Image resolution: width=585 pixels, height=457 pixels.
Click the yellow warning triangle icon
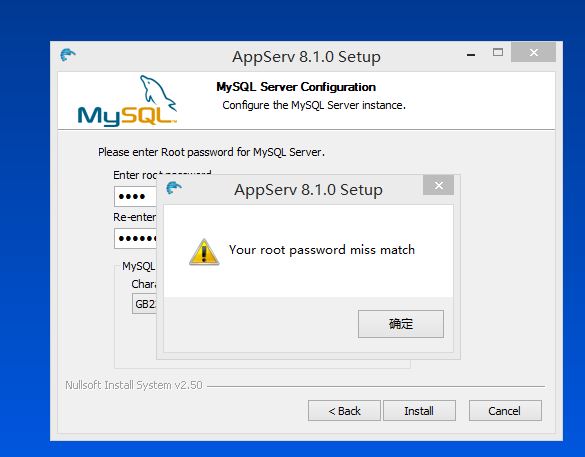[204, 252]
